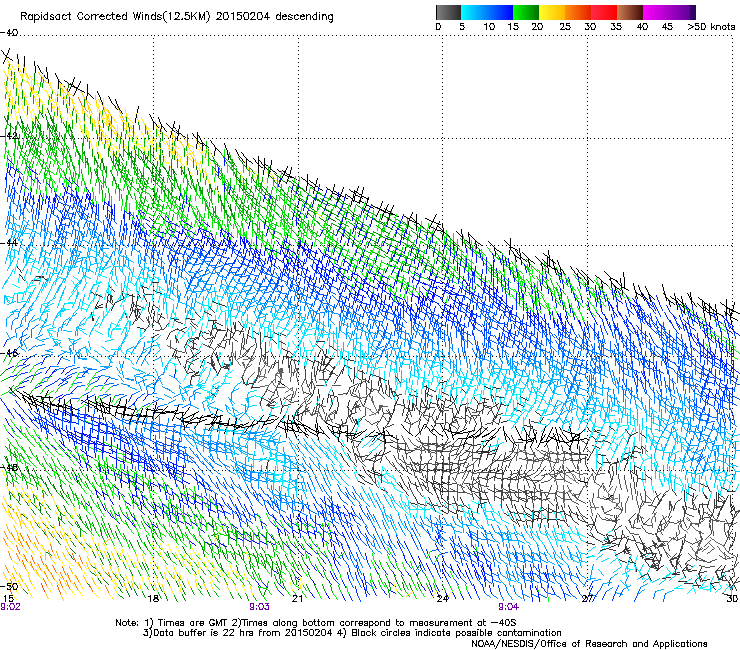Viewport: 740px width, 650px height.
Task: Click the 9:02 pass time label
Action: [10, 607]
